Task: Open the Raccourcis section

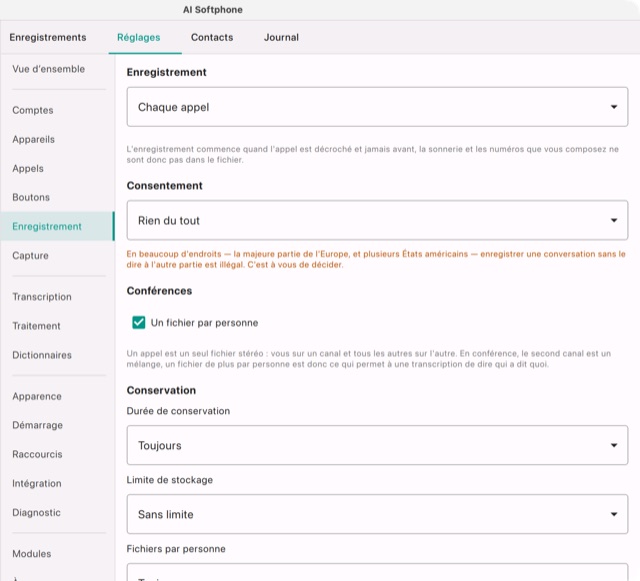Action: pyautogui.click(x=37, y=454)
